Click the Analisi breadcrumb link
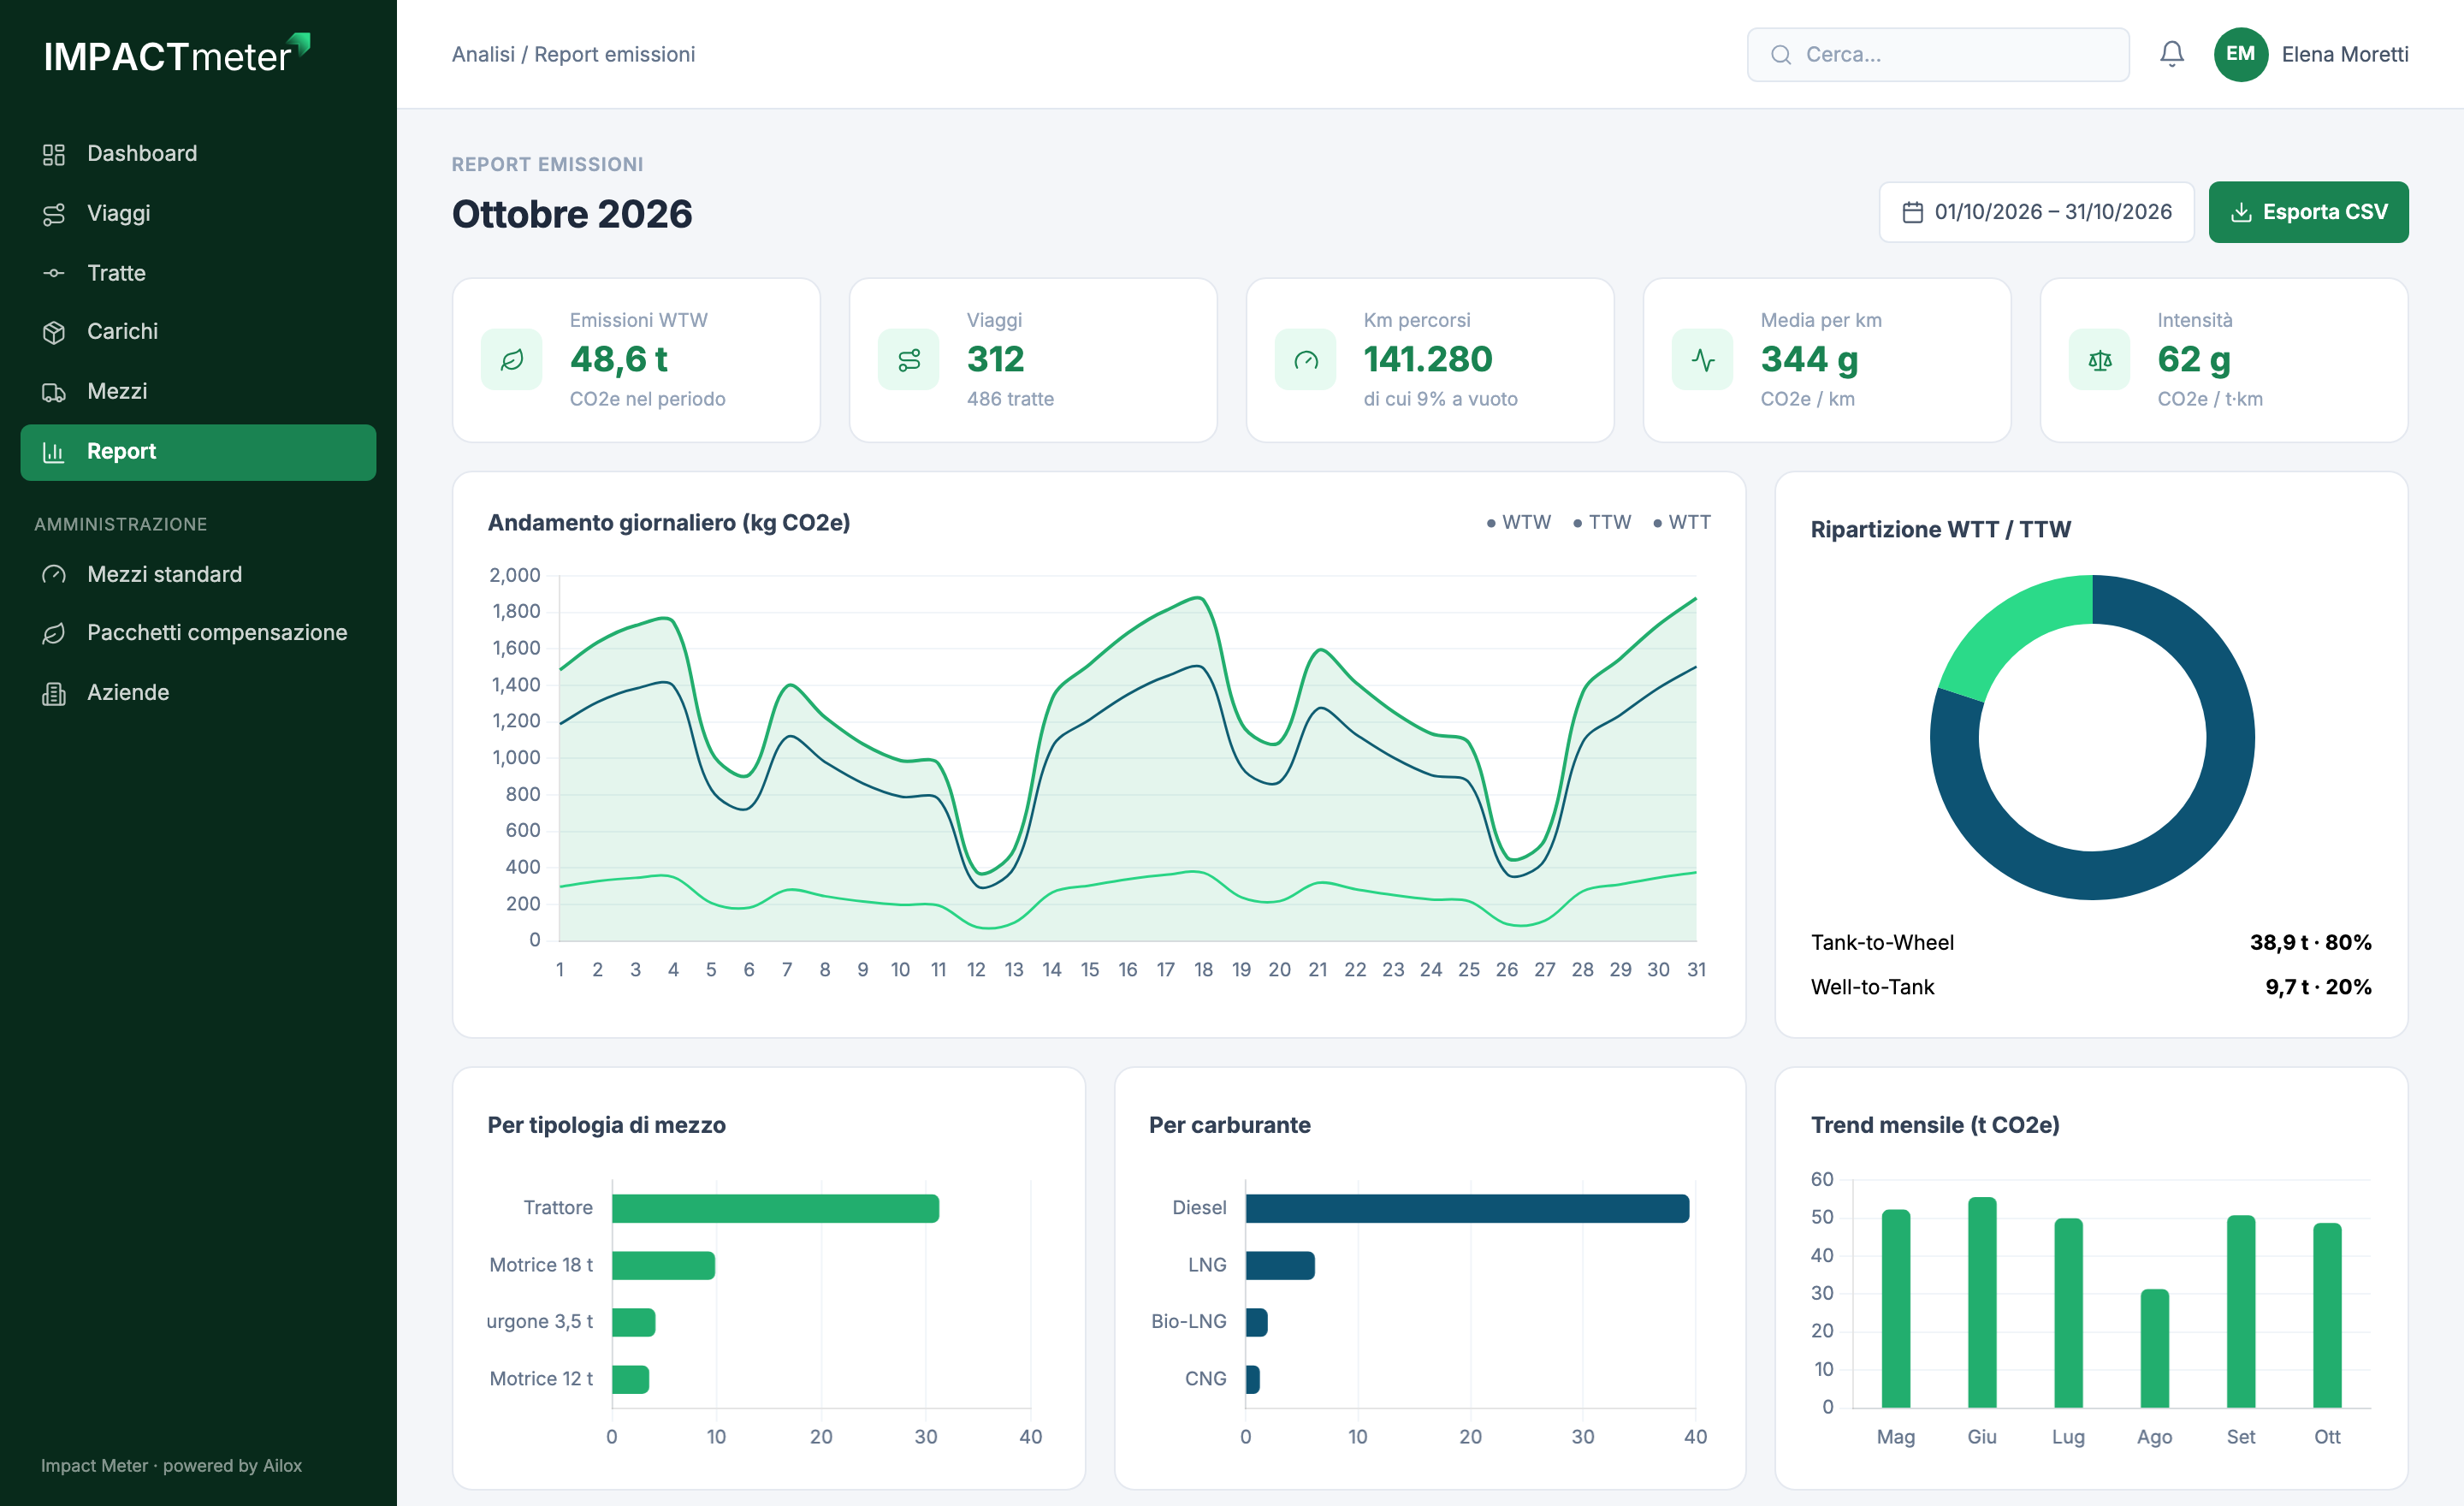Viewport: 2464px width, 1506px height. pyautogui.click(x=483, y=54)
